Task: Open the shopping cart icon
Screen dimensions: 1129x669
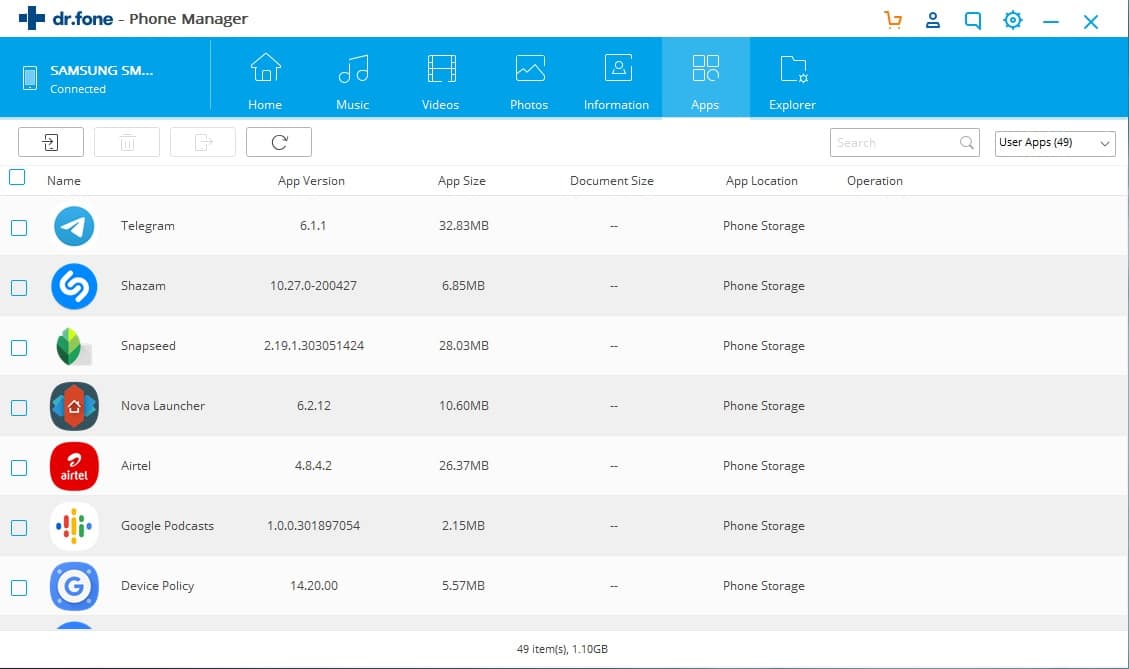Action: tap(893, 20)
